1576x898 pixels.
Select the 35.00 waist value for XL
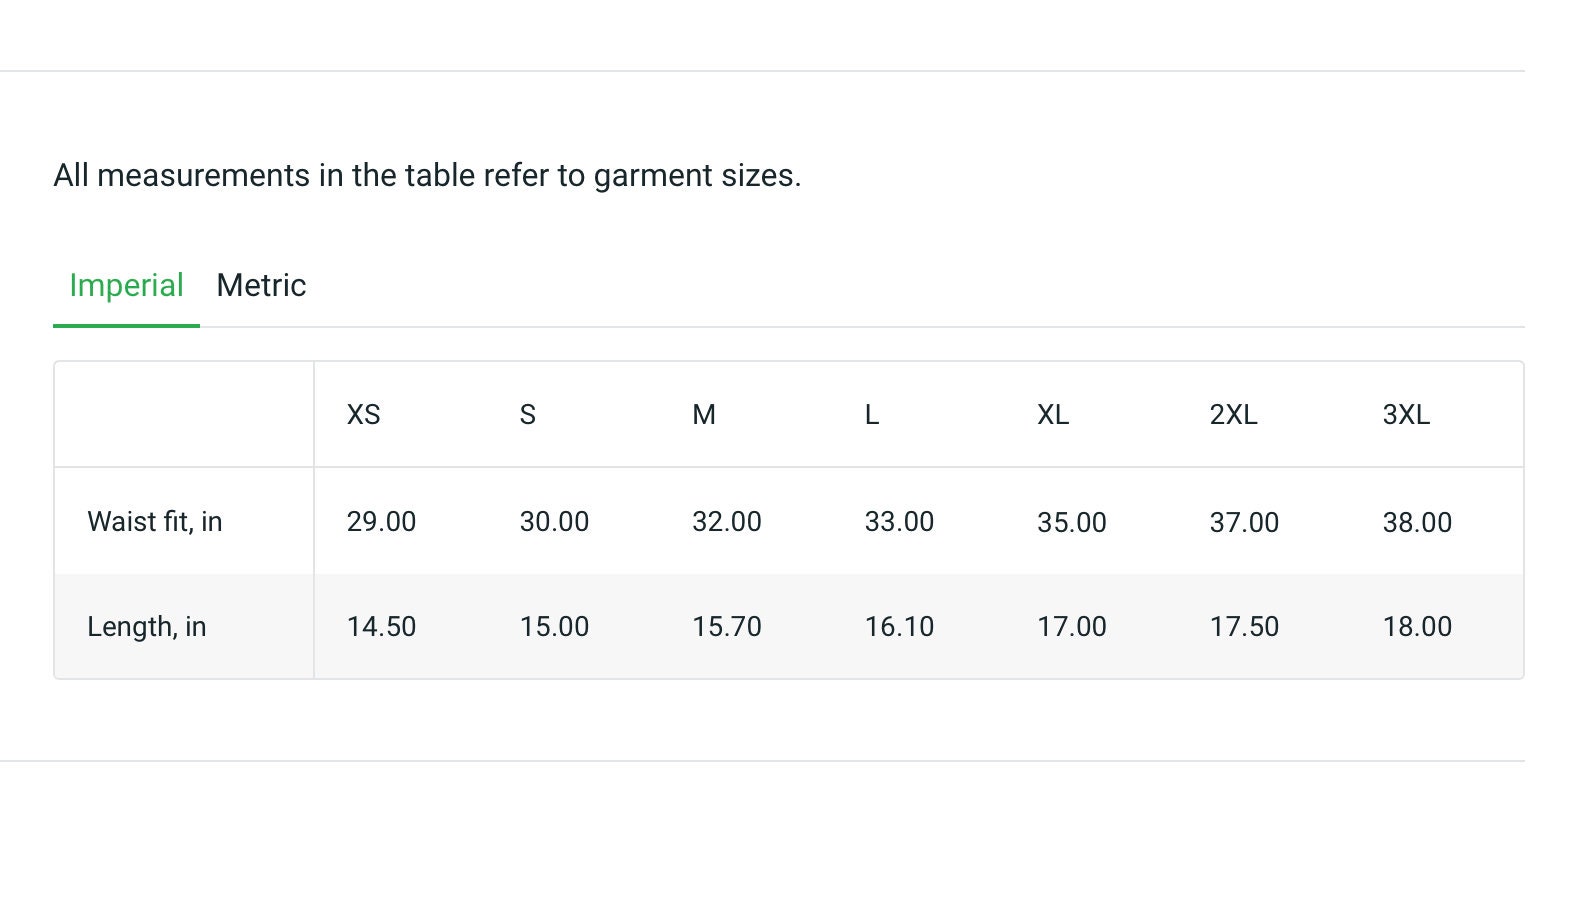click(x=1072, y=523)
